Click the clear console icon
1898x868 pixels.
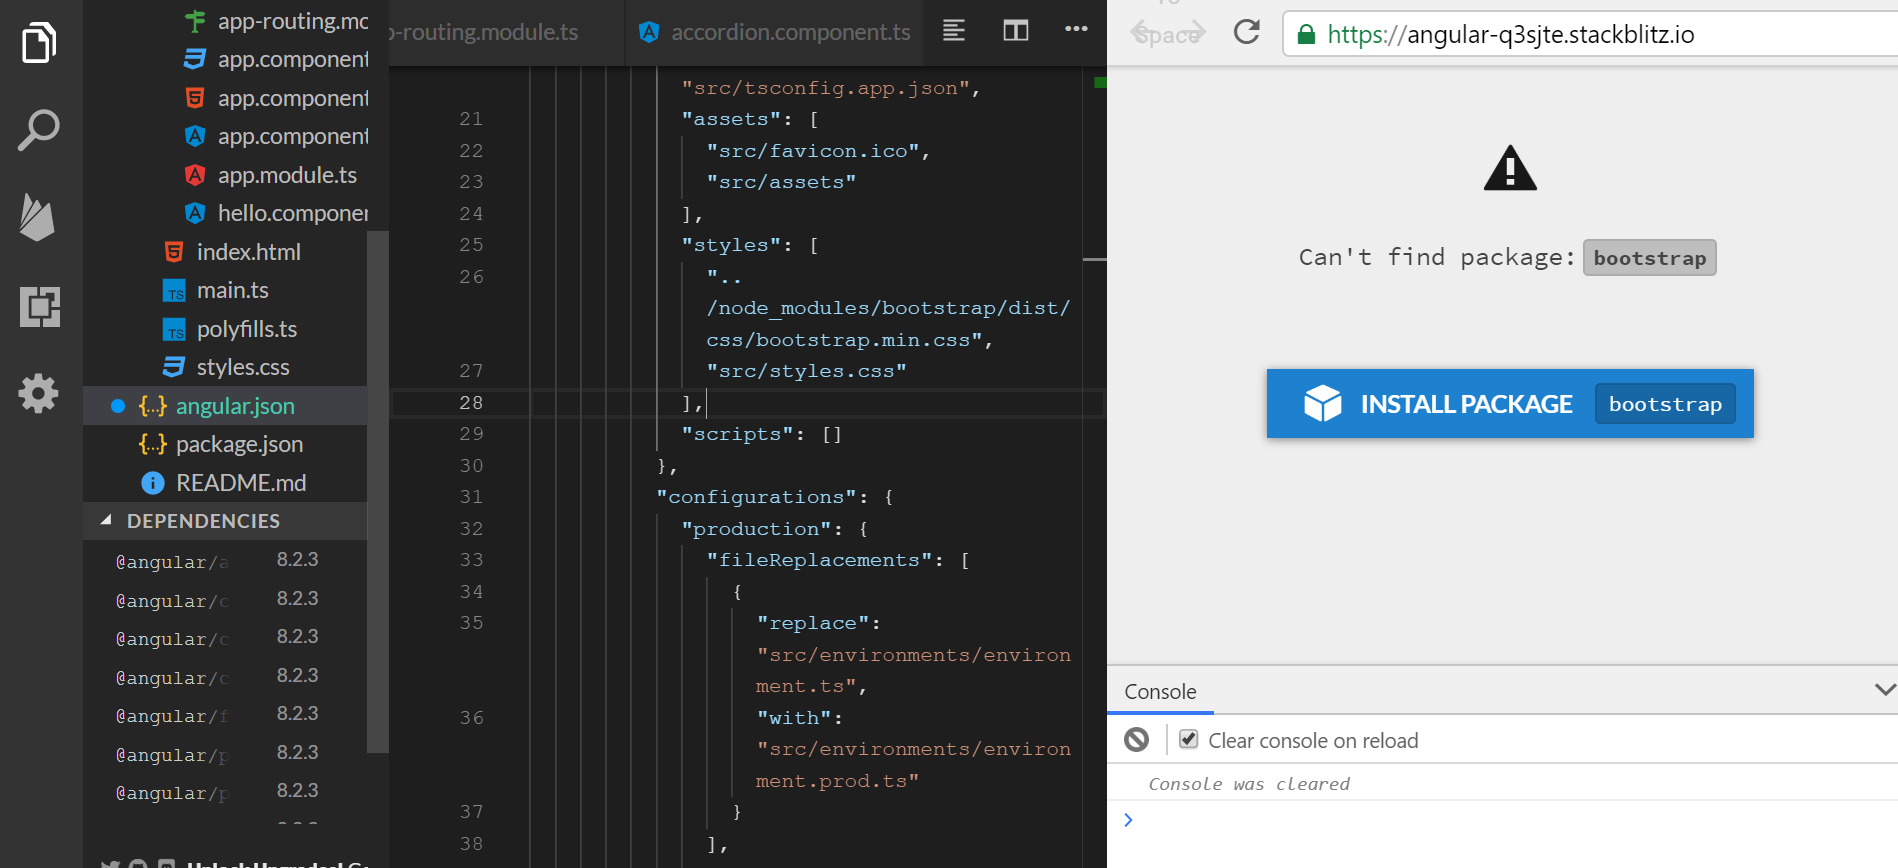(x=1137, y=739)
